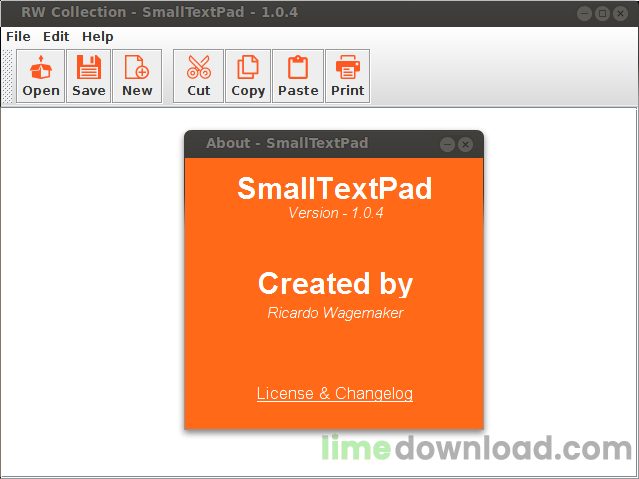Cut text with the scissors Cut button

pos(198,76)
